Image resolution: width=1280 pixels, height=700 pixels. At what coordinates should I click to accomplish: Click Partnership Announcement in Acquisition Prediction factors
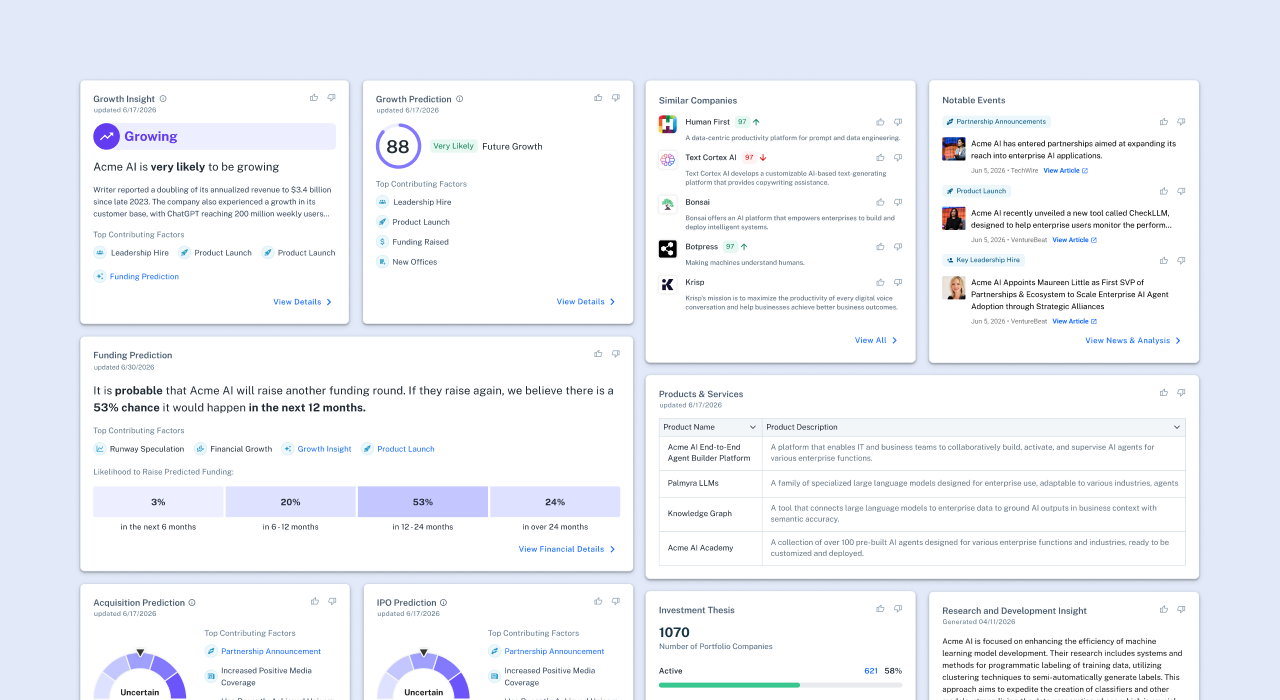coord(263,651)
